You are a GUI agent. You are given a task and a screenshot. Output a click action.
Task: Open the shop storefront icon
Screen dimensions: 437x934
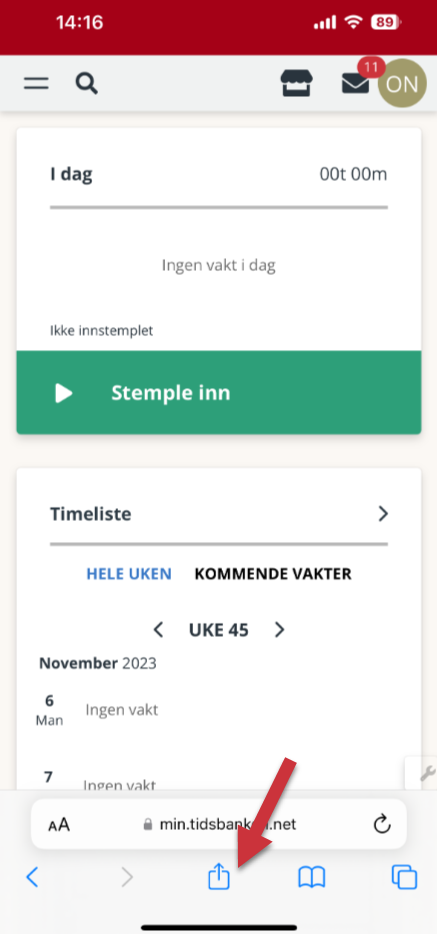coord(297,84)
